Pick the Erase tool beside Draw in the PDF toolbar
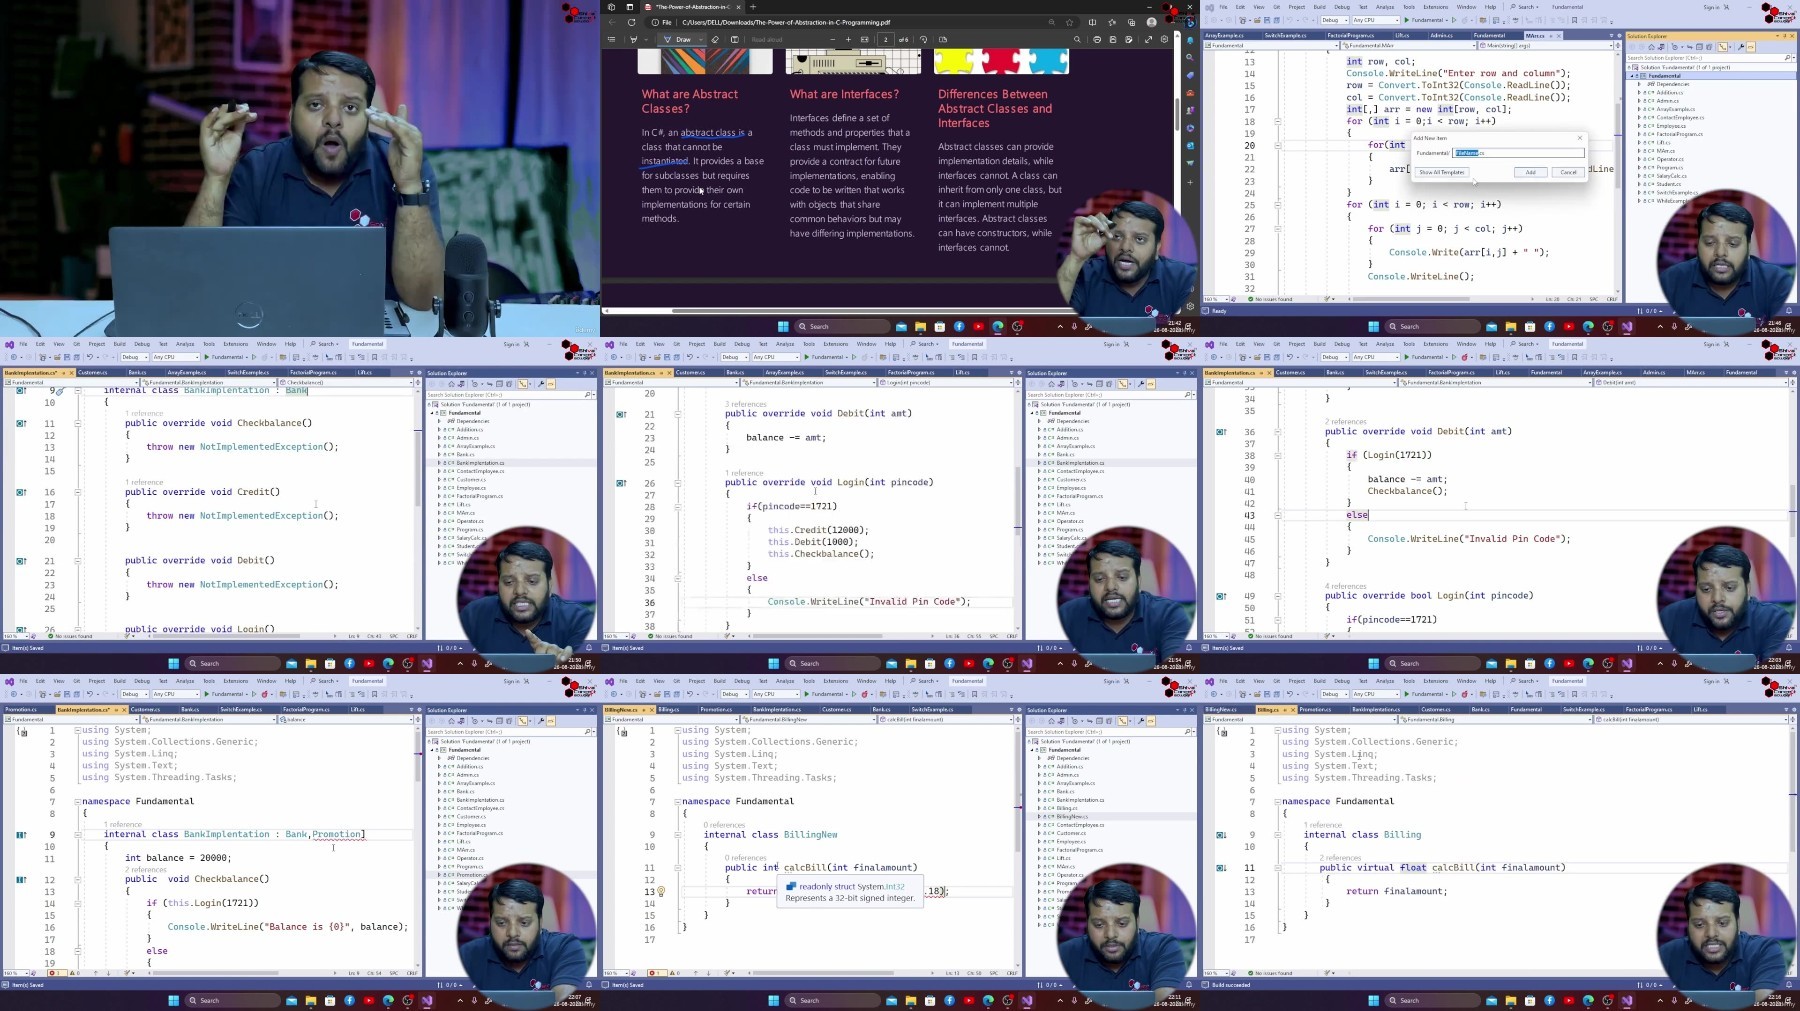This screenshot has width=1800, height=1011. [715, 40]
